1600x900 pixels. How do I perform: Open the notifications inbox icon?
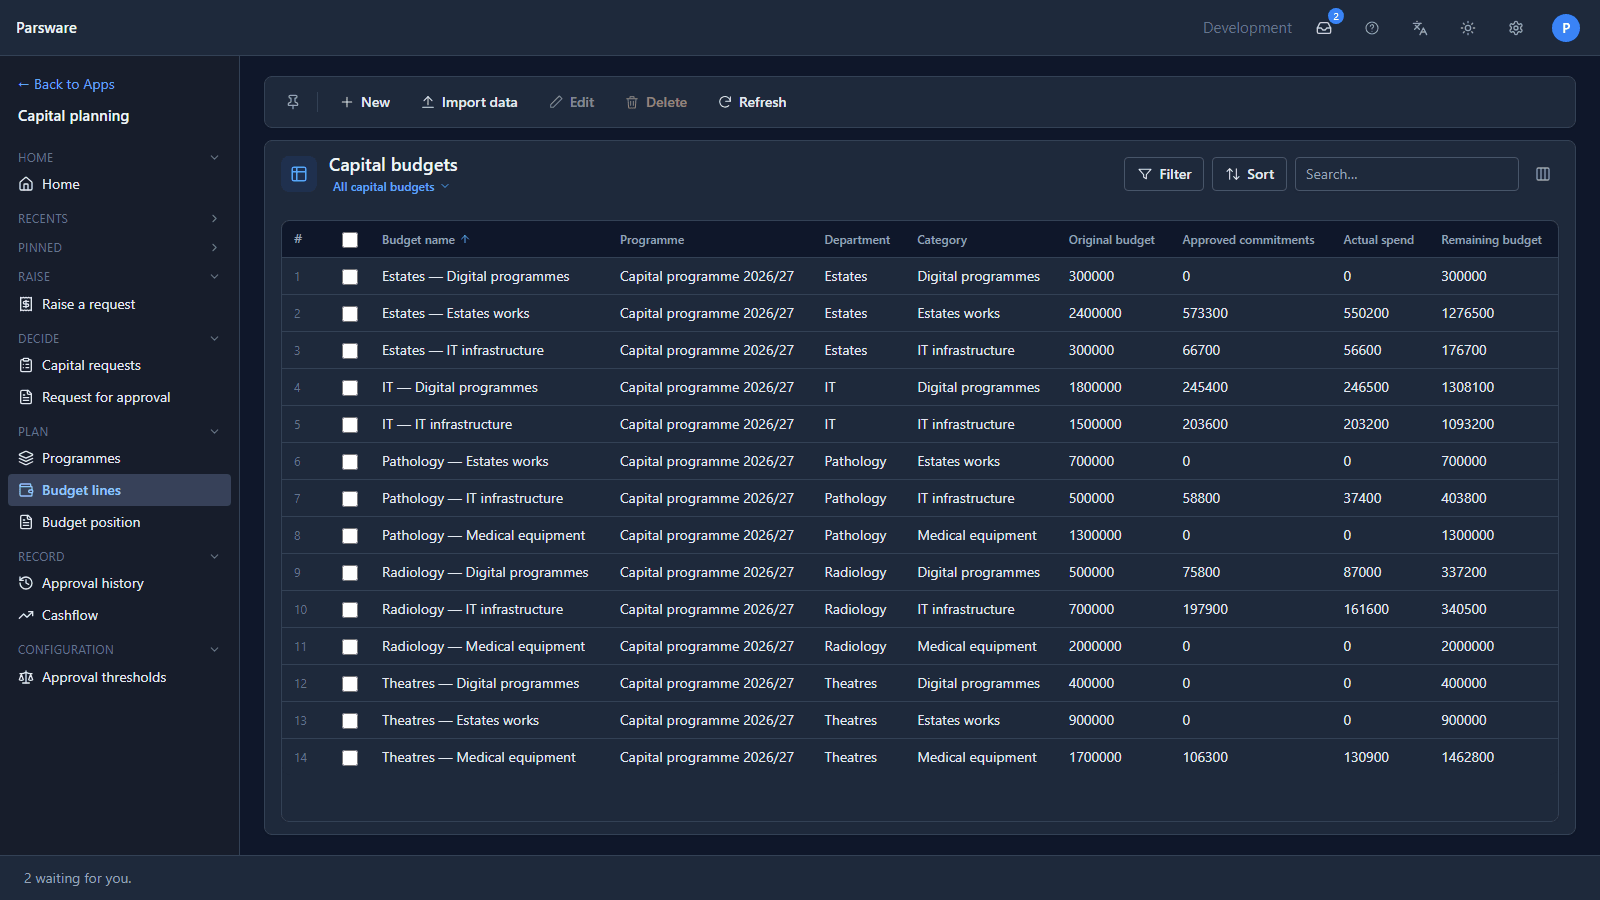click(x=1324, y=28)
